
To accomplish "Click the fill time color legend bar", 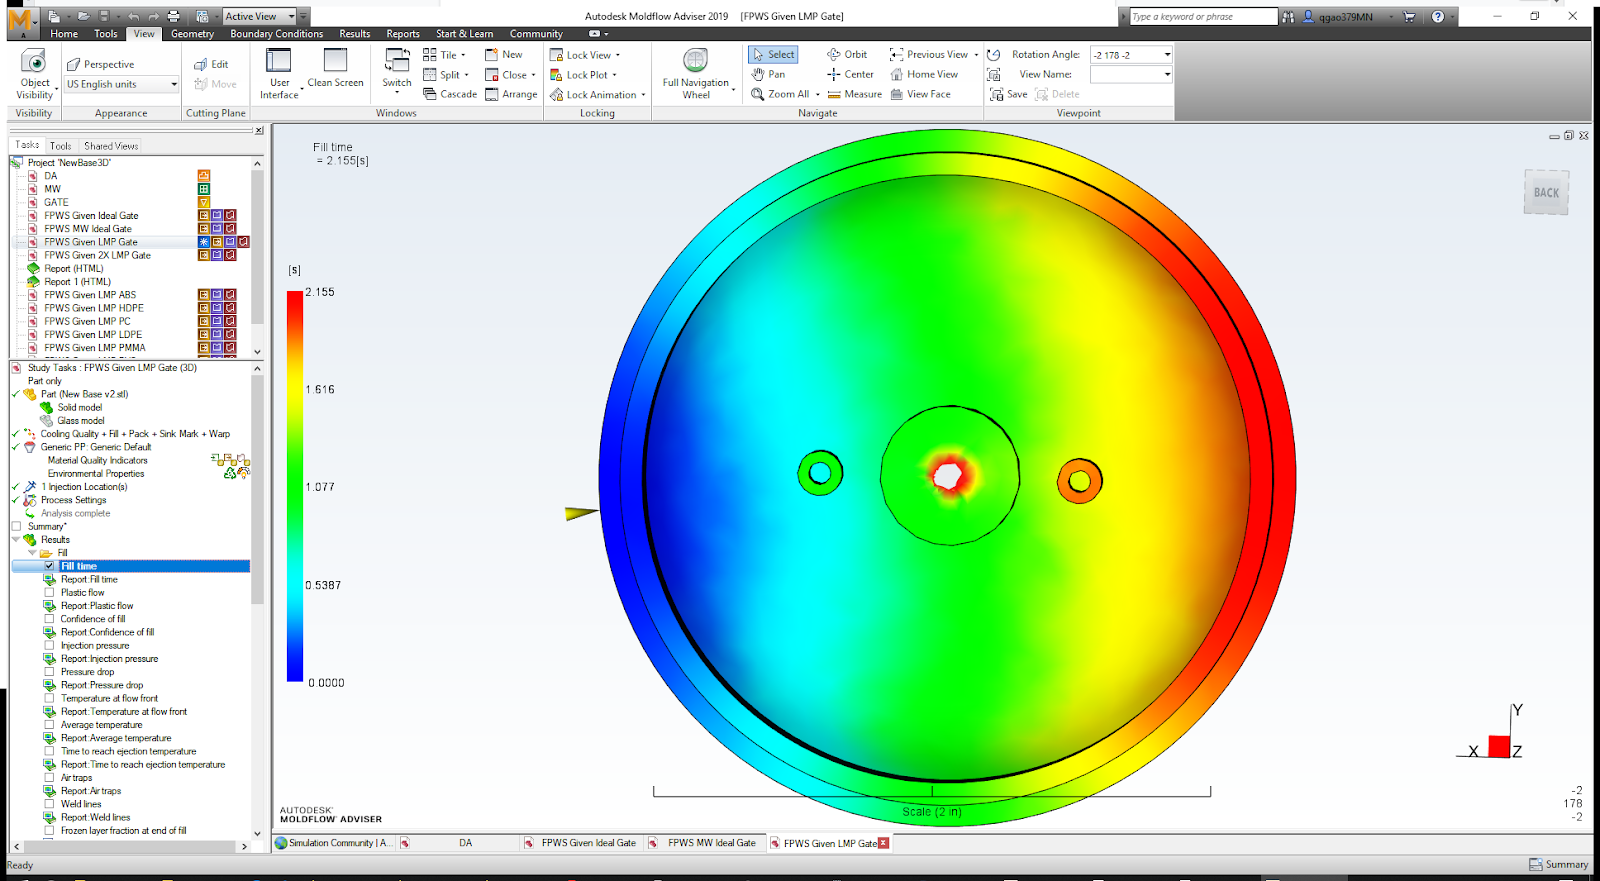I will tap(295, 486).
